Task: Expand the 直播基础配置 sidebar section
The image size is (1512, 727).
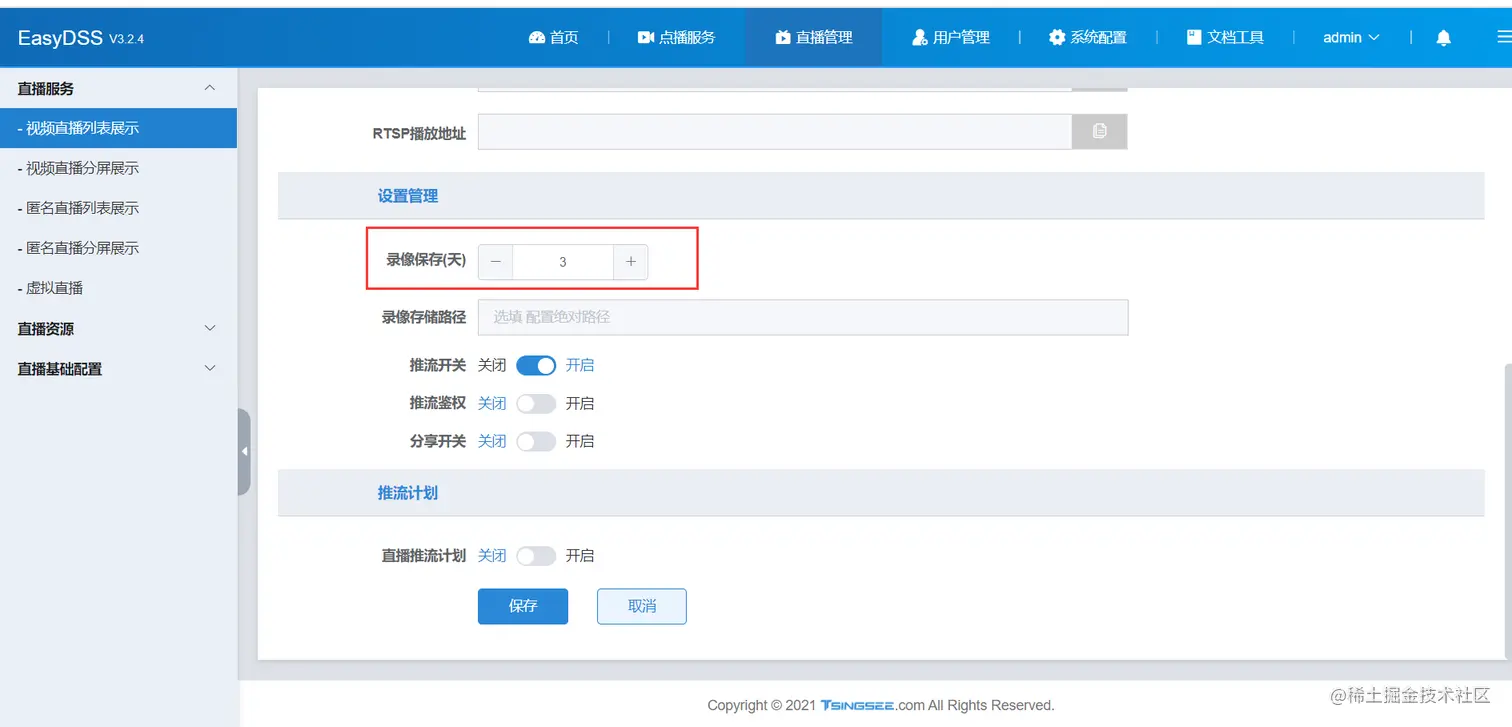Action: pyautogui.click(x=118, y=368)
